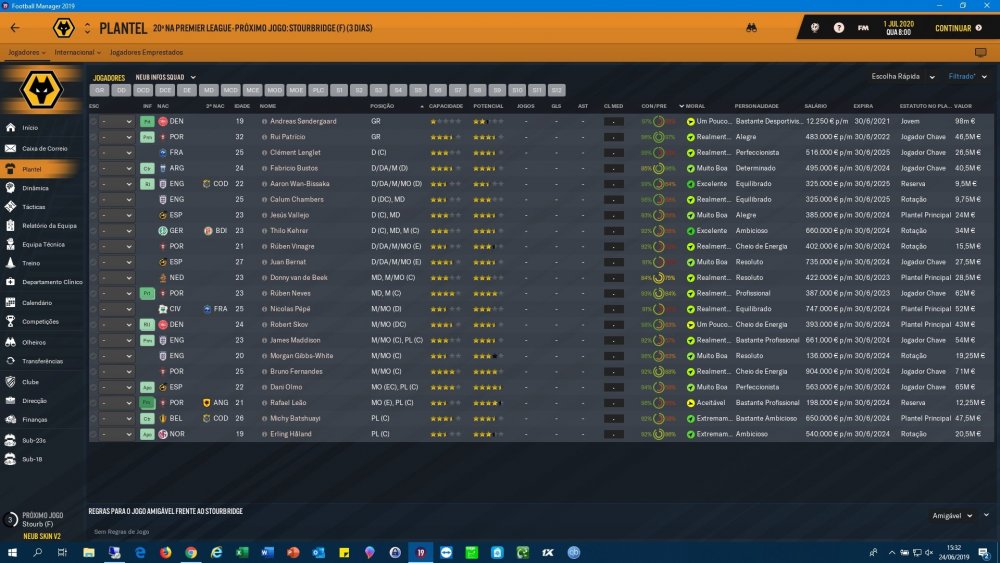This screenshot has width=1000, height=563.
Task: Click info icon beside Bruno Fernandes
Action: 264,372
